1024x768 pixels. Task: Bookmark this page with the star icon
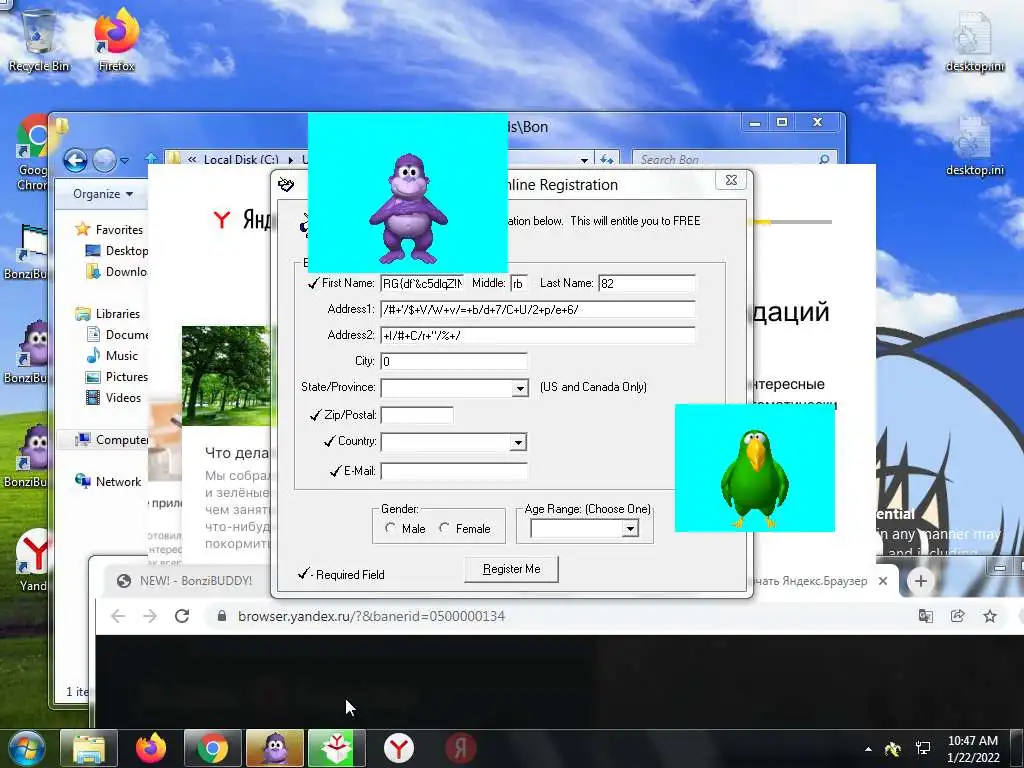[990, 616]
